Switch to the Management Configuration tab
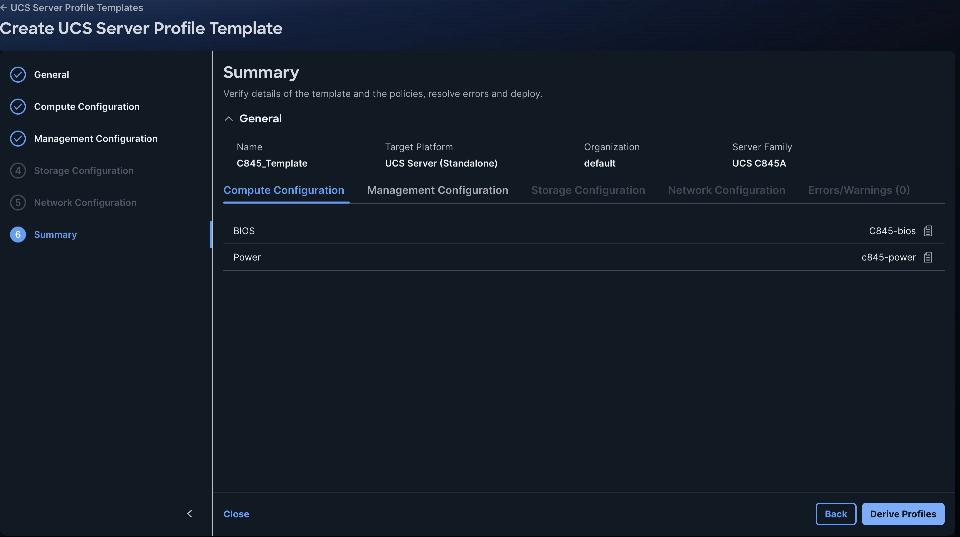Viewport: 960px width, 537px height. click(x=438, y=190)
